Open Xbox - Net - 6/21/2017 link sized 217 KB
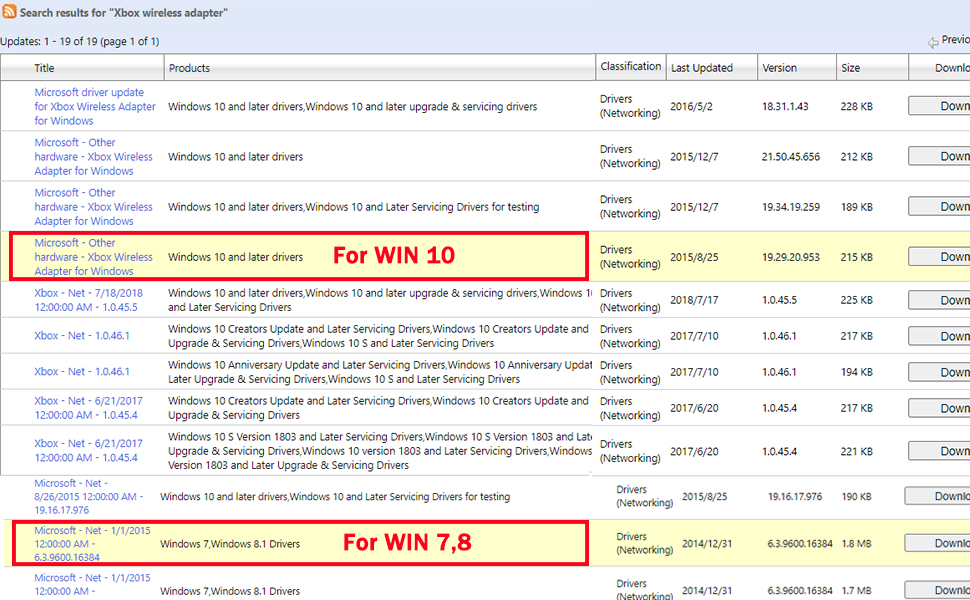 [x=88, y=408]
